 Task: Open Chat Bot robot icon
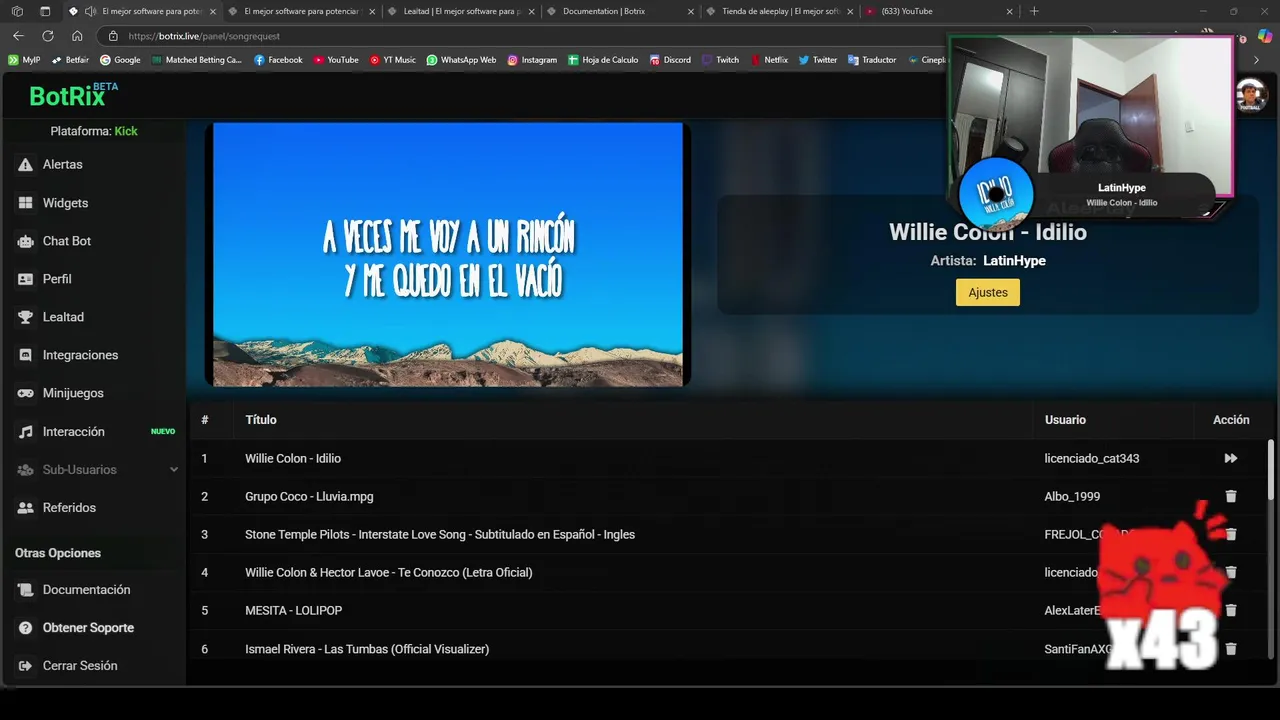pyautogui.click(x=25, y=241)
